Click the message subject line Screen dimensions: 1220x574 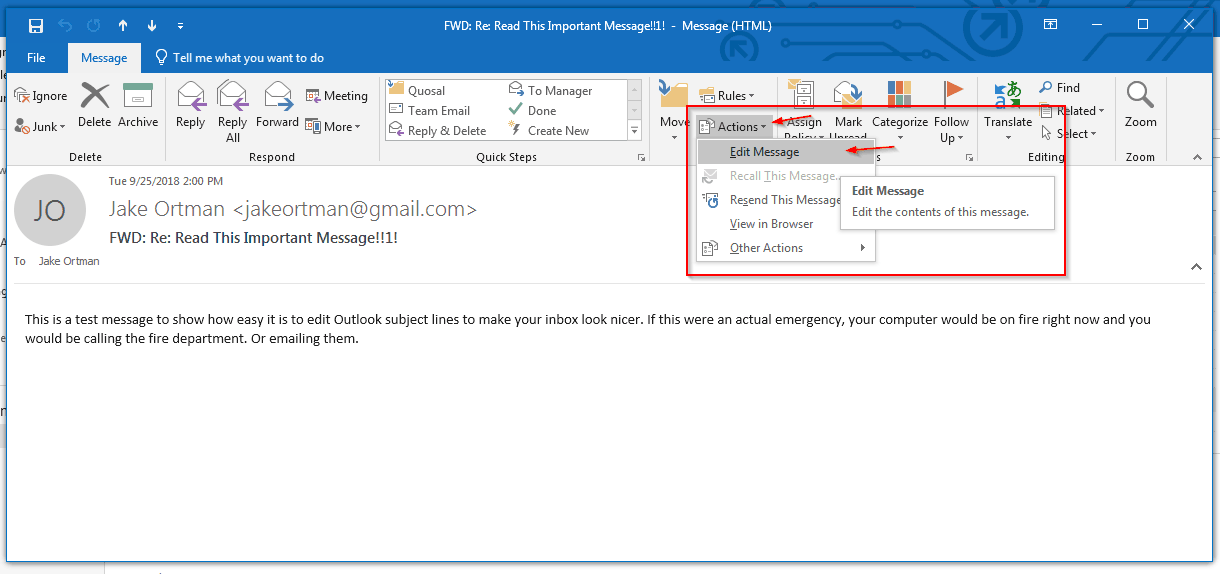coord(253,239)
